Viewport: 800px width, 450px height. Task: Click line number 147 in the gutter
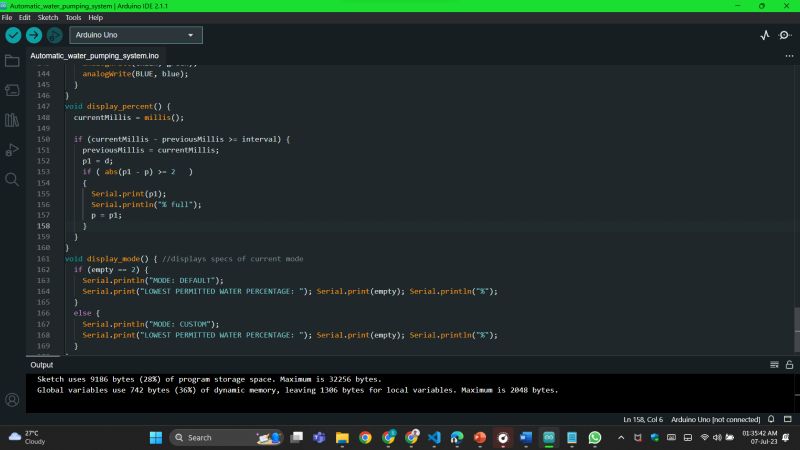click(x=43, y=106)
